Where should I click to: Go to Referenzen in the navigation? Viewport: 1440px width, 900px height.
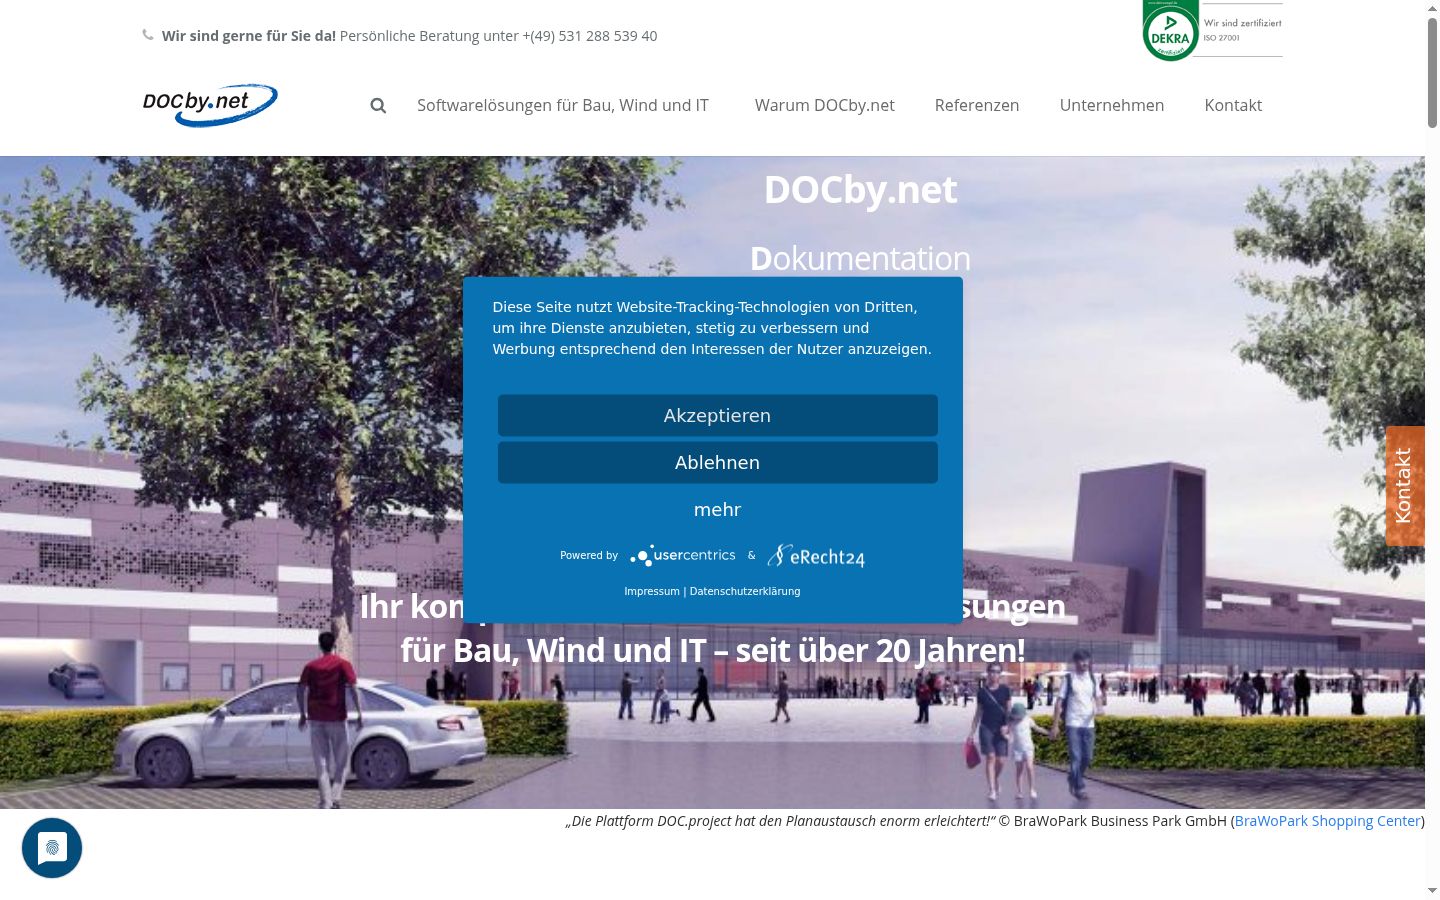977,105
